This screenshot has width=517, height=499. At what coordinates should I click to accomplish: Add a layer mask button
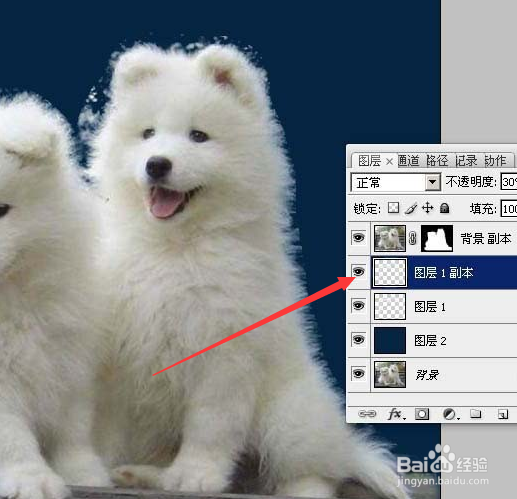coord(422,414)
